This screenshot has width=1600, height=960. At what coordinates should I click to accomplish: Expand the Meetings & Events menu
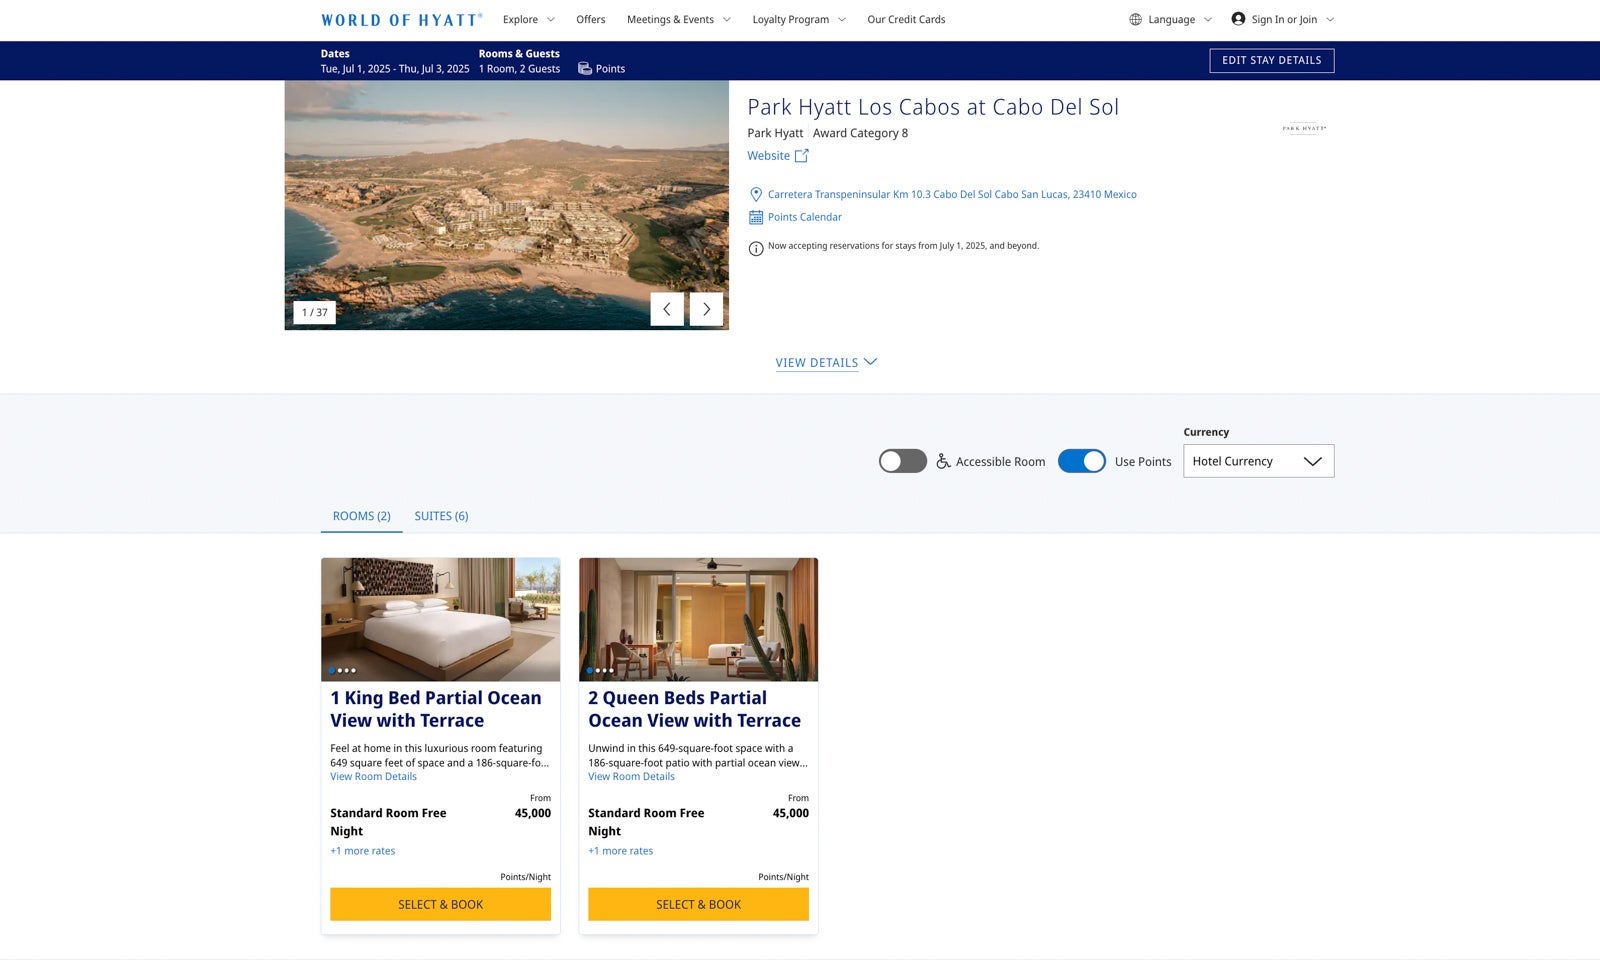tap(679, 20)
